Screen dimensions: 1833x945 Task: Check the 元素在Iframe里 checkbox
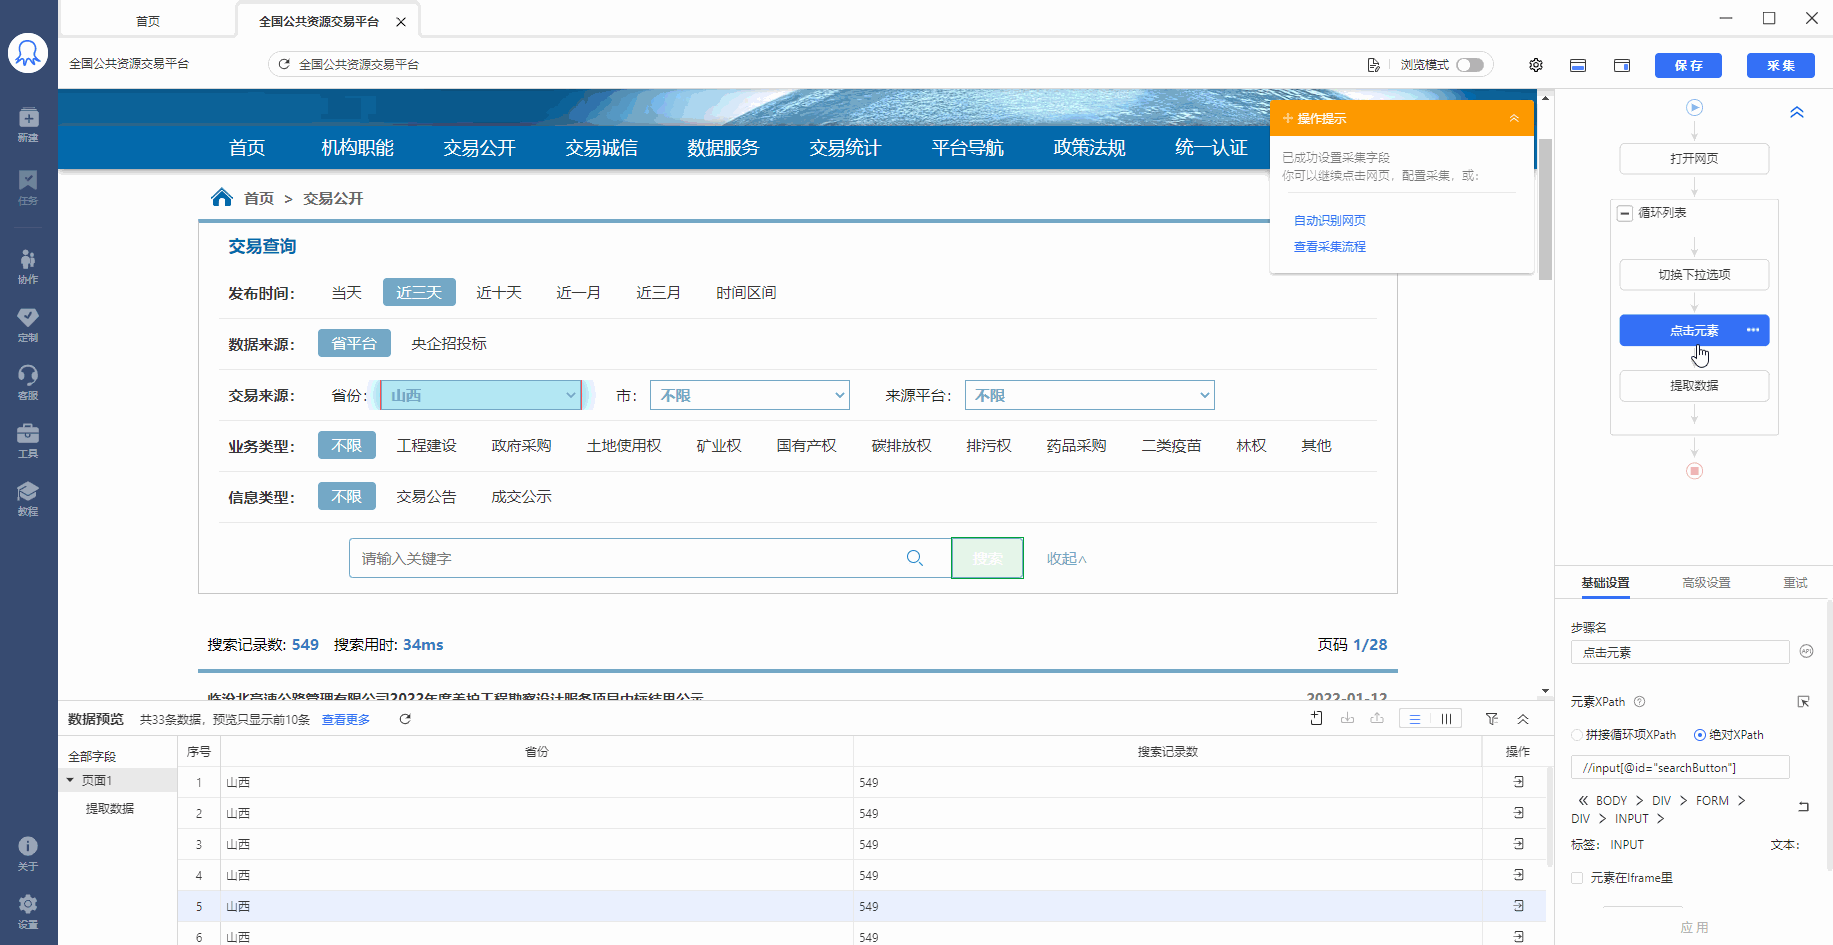point(1577,878)
